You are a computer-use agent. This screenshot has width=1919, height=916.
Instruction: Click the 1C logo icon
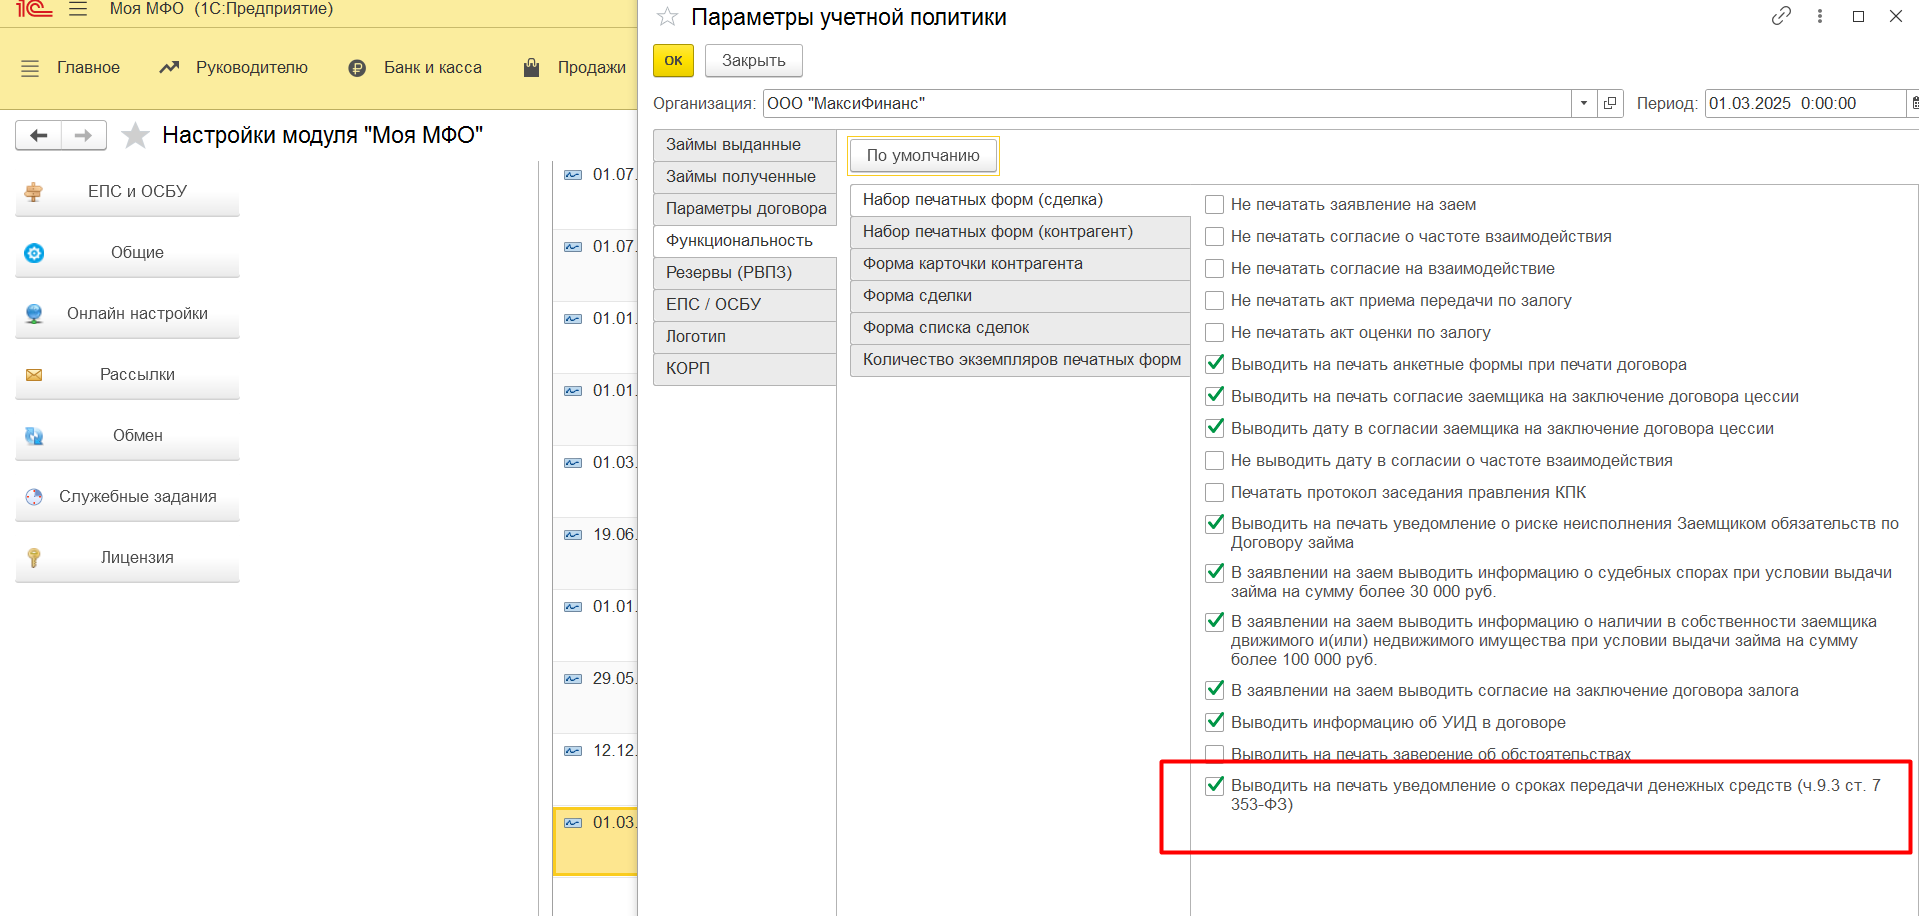pyautogui.click(x=33, y=9)
